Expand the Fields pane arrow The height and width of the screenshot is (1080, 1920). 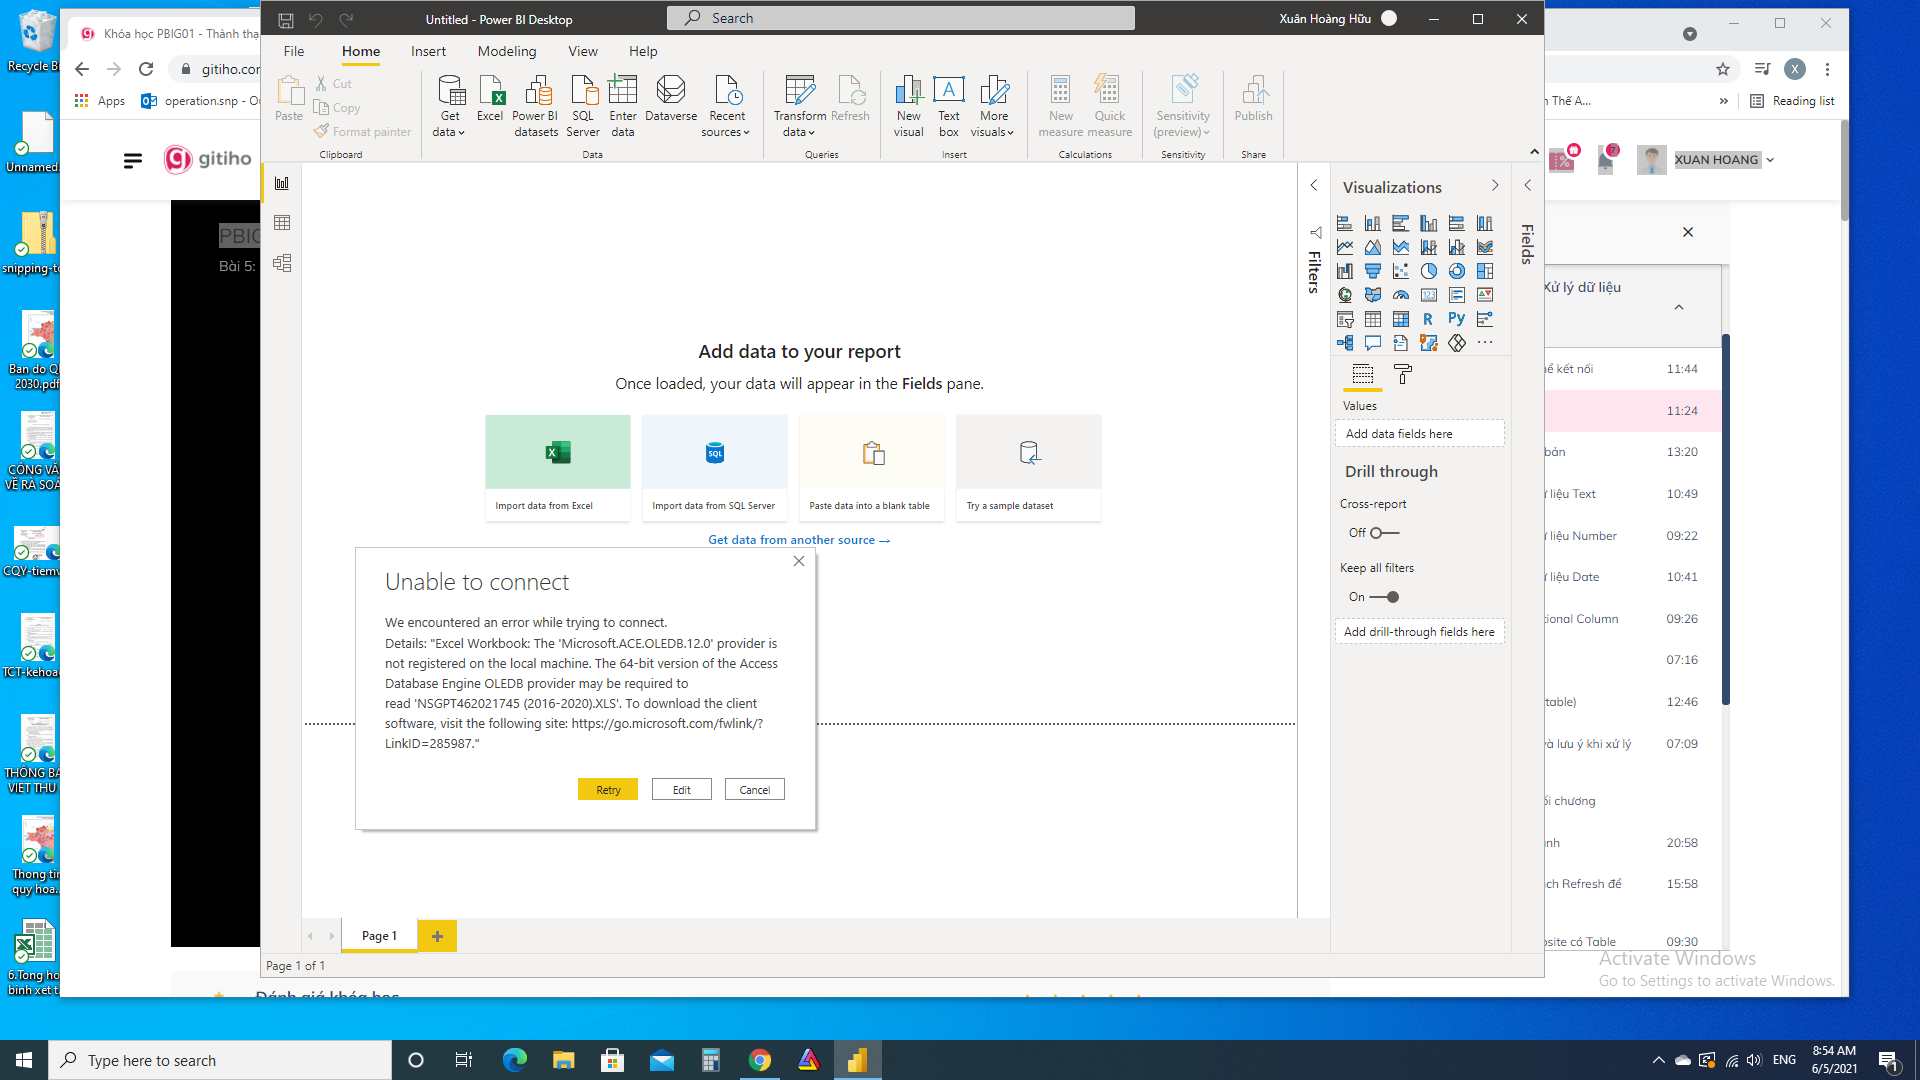click(x=1528, y=186)
